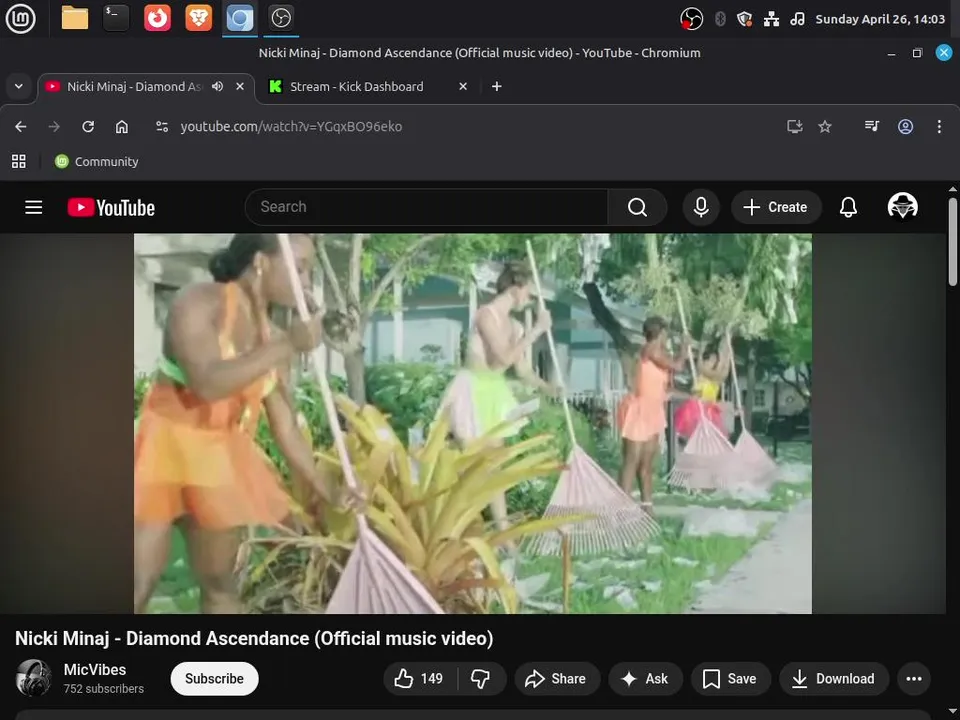Close the Nicki Minaj YouTube tab

(240, 86)
